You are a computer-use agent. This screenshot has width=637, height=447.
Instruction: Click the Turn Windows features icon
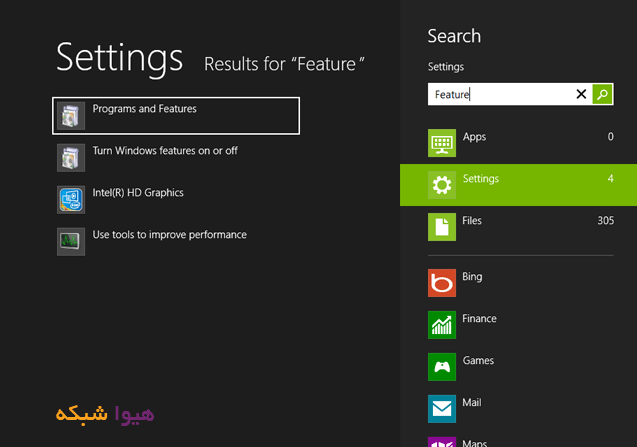coord(71,158)
